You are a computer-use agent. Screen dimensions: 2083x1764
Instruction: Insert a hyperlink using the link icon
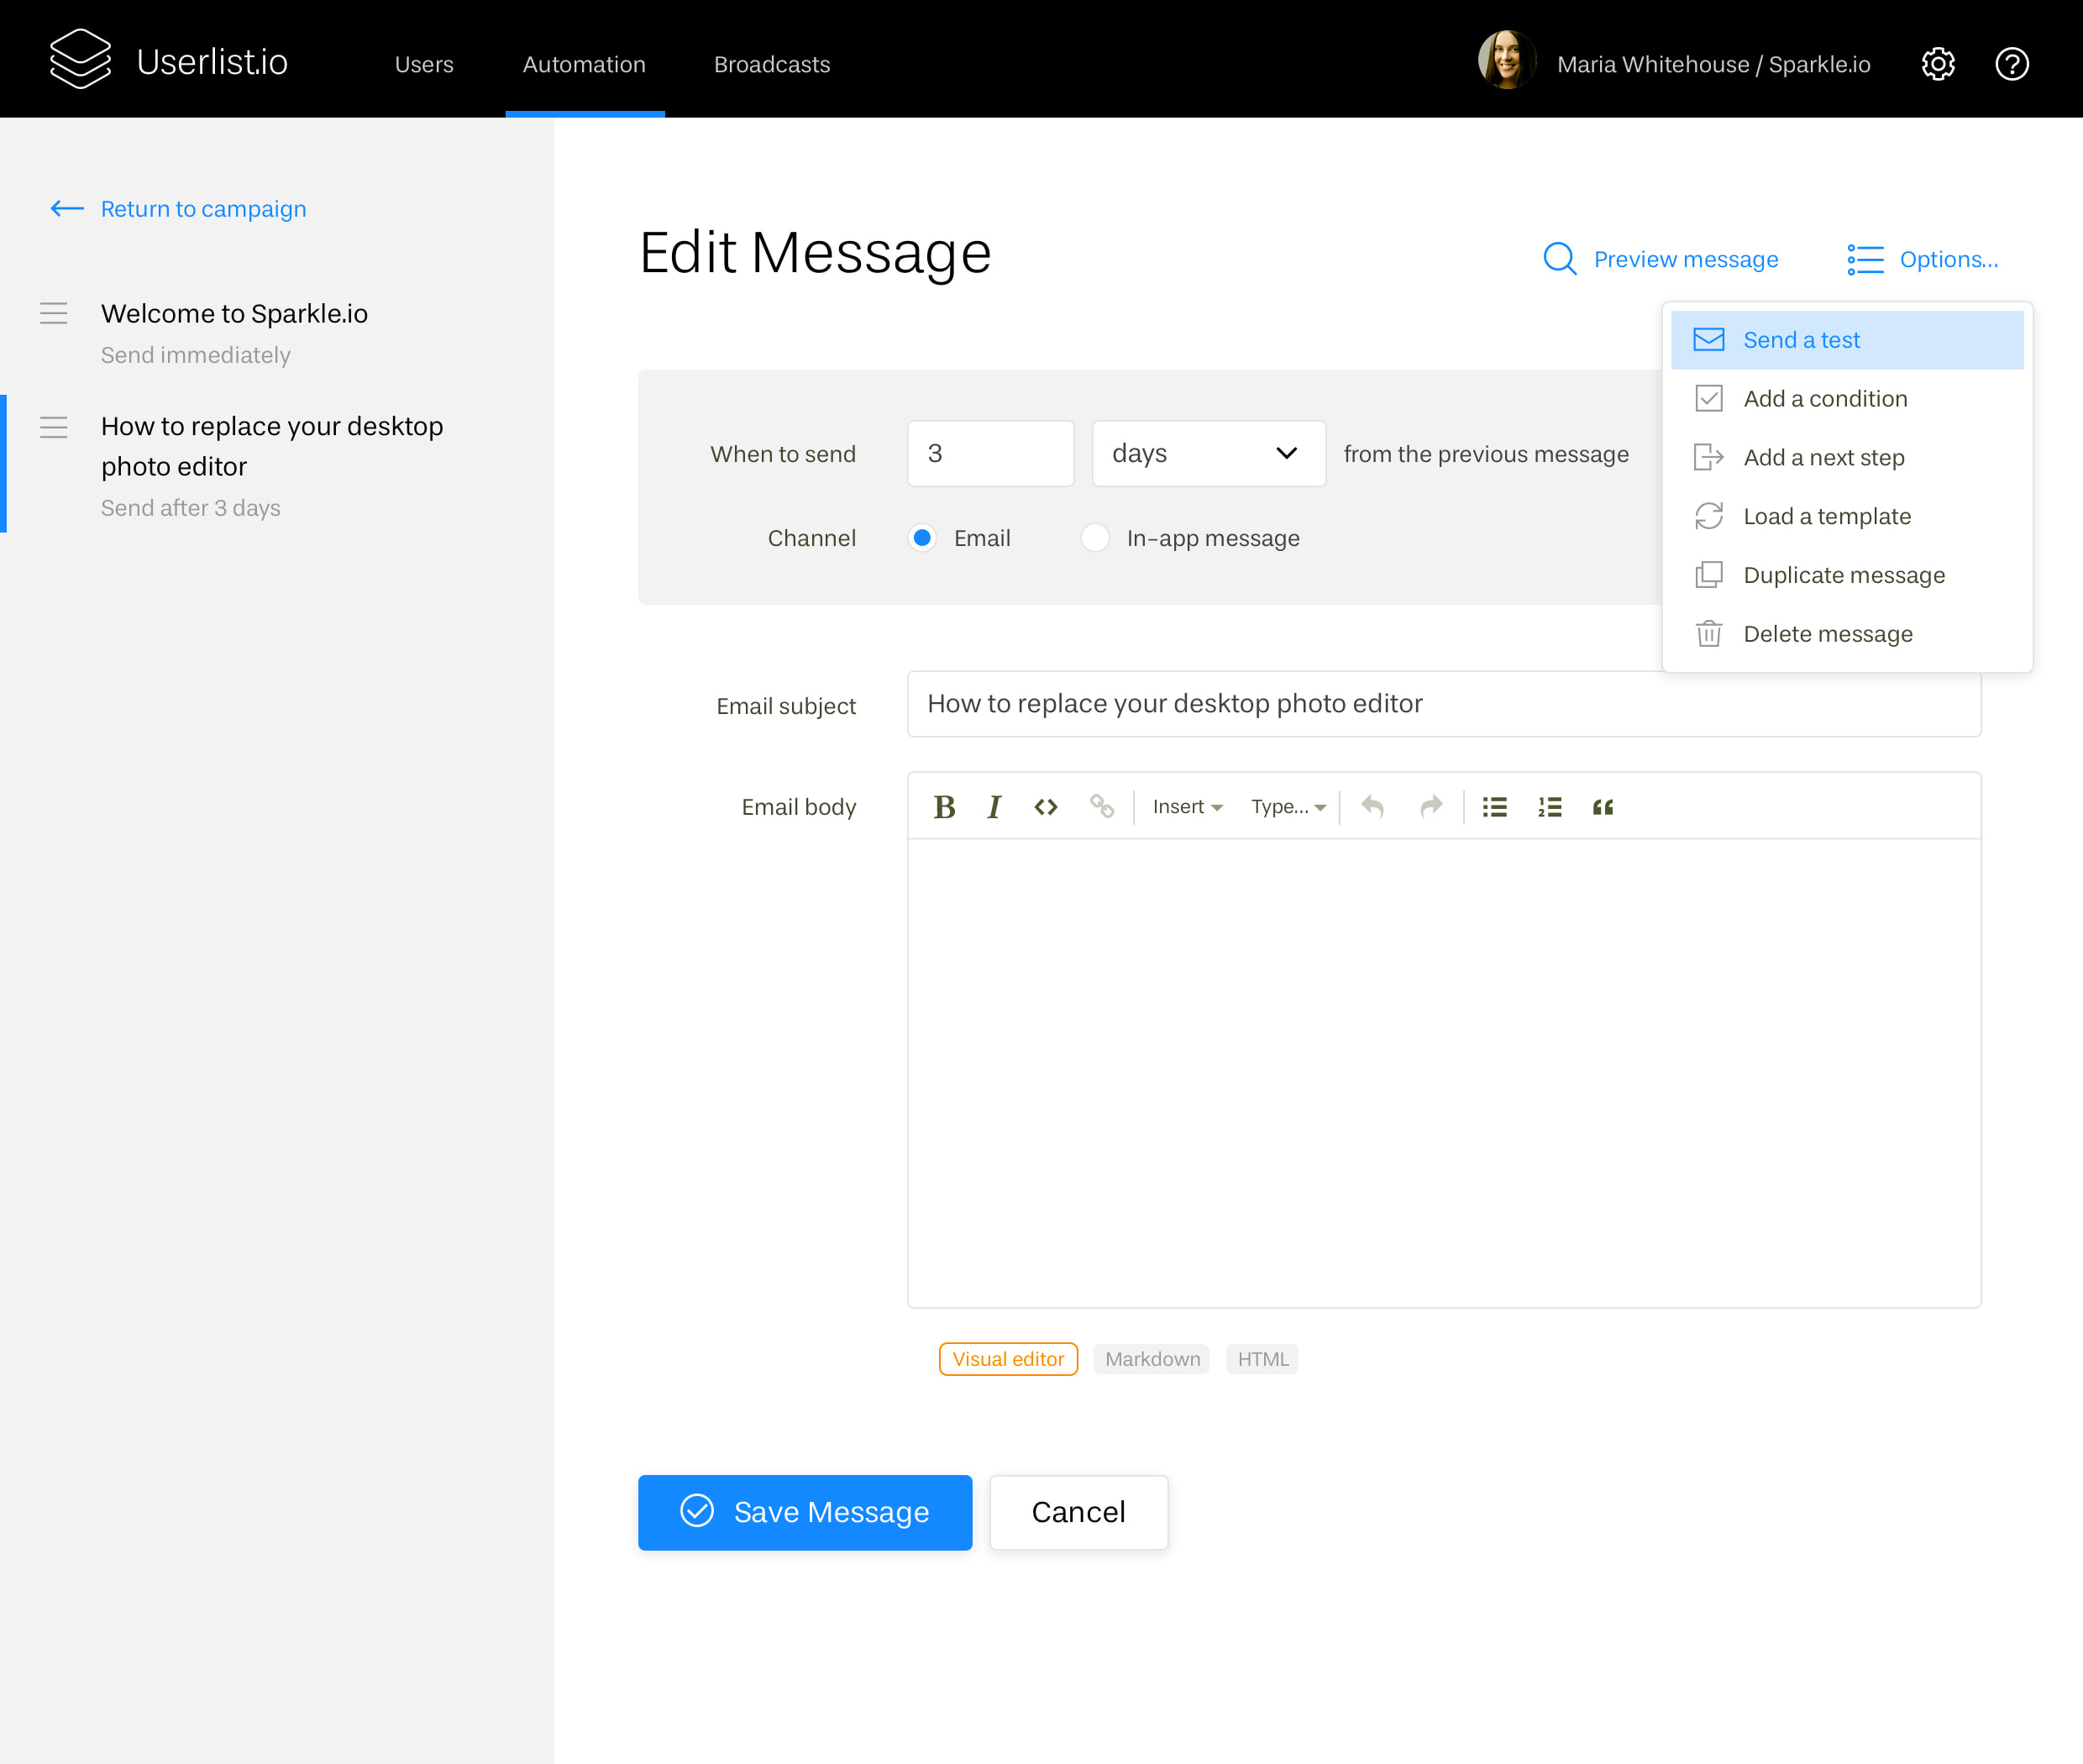[1102, 806]
